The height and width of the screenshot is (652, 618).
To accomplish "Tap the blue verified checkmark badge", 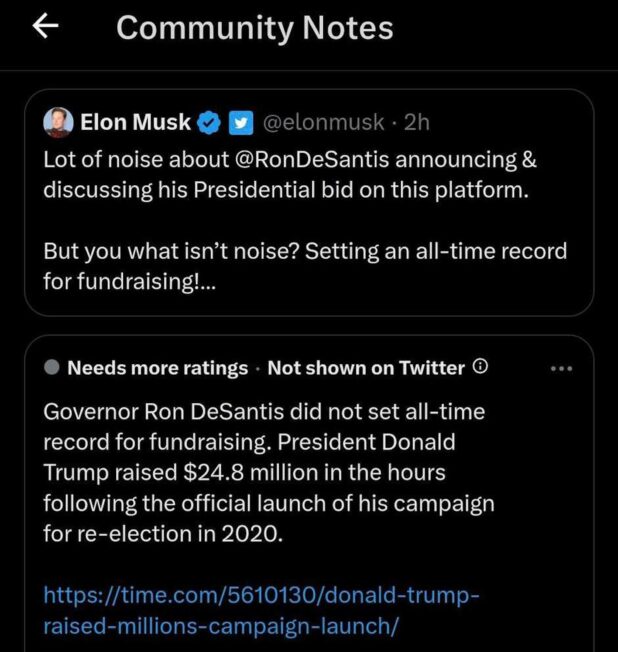I will 209,123.
